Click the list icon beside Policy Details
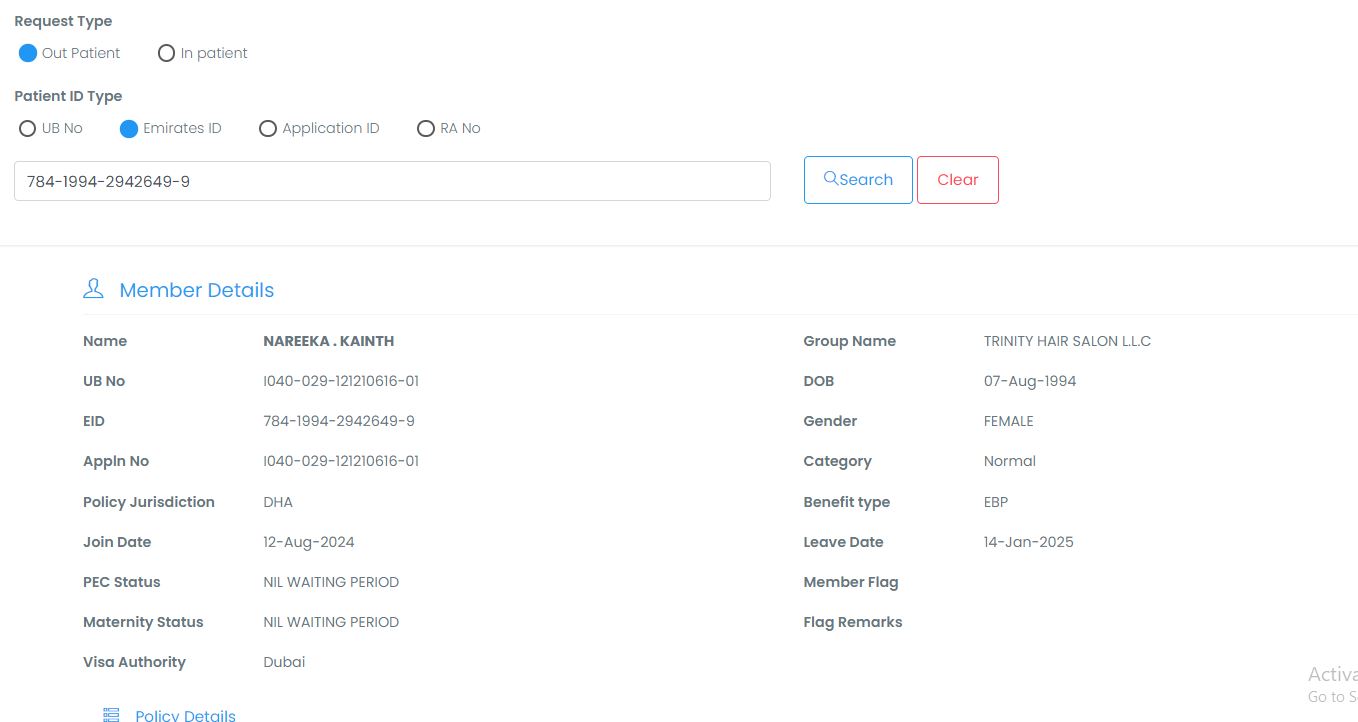 [x=111, y=715]
